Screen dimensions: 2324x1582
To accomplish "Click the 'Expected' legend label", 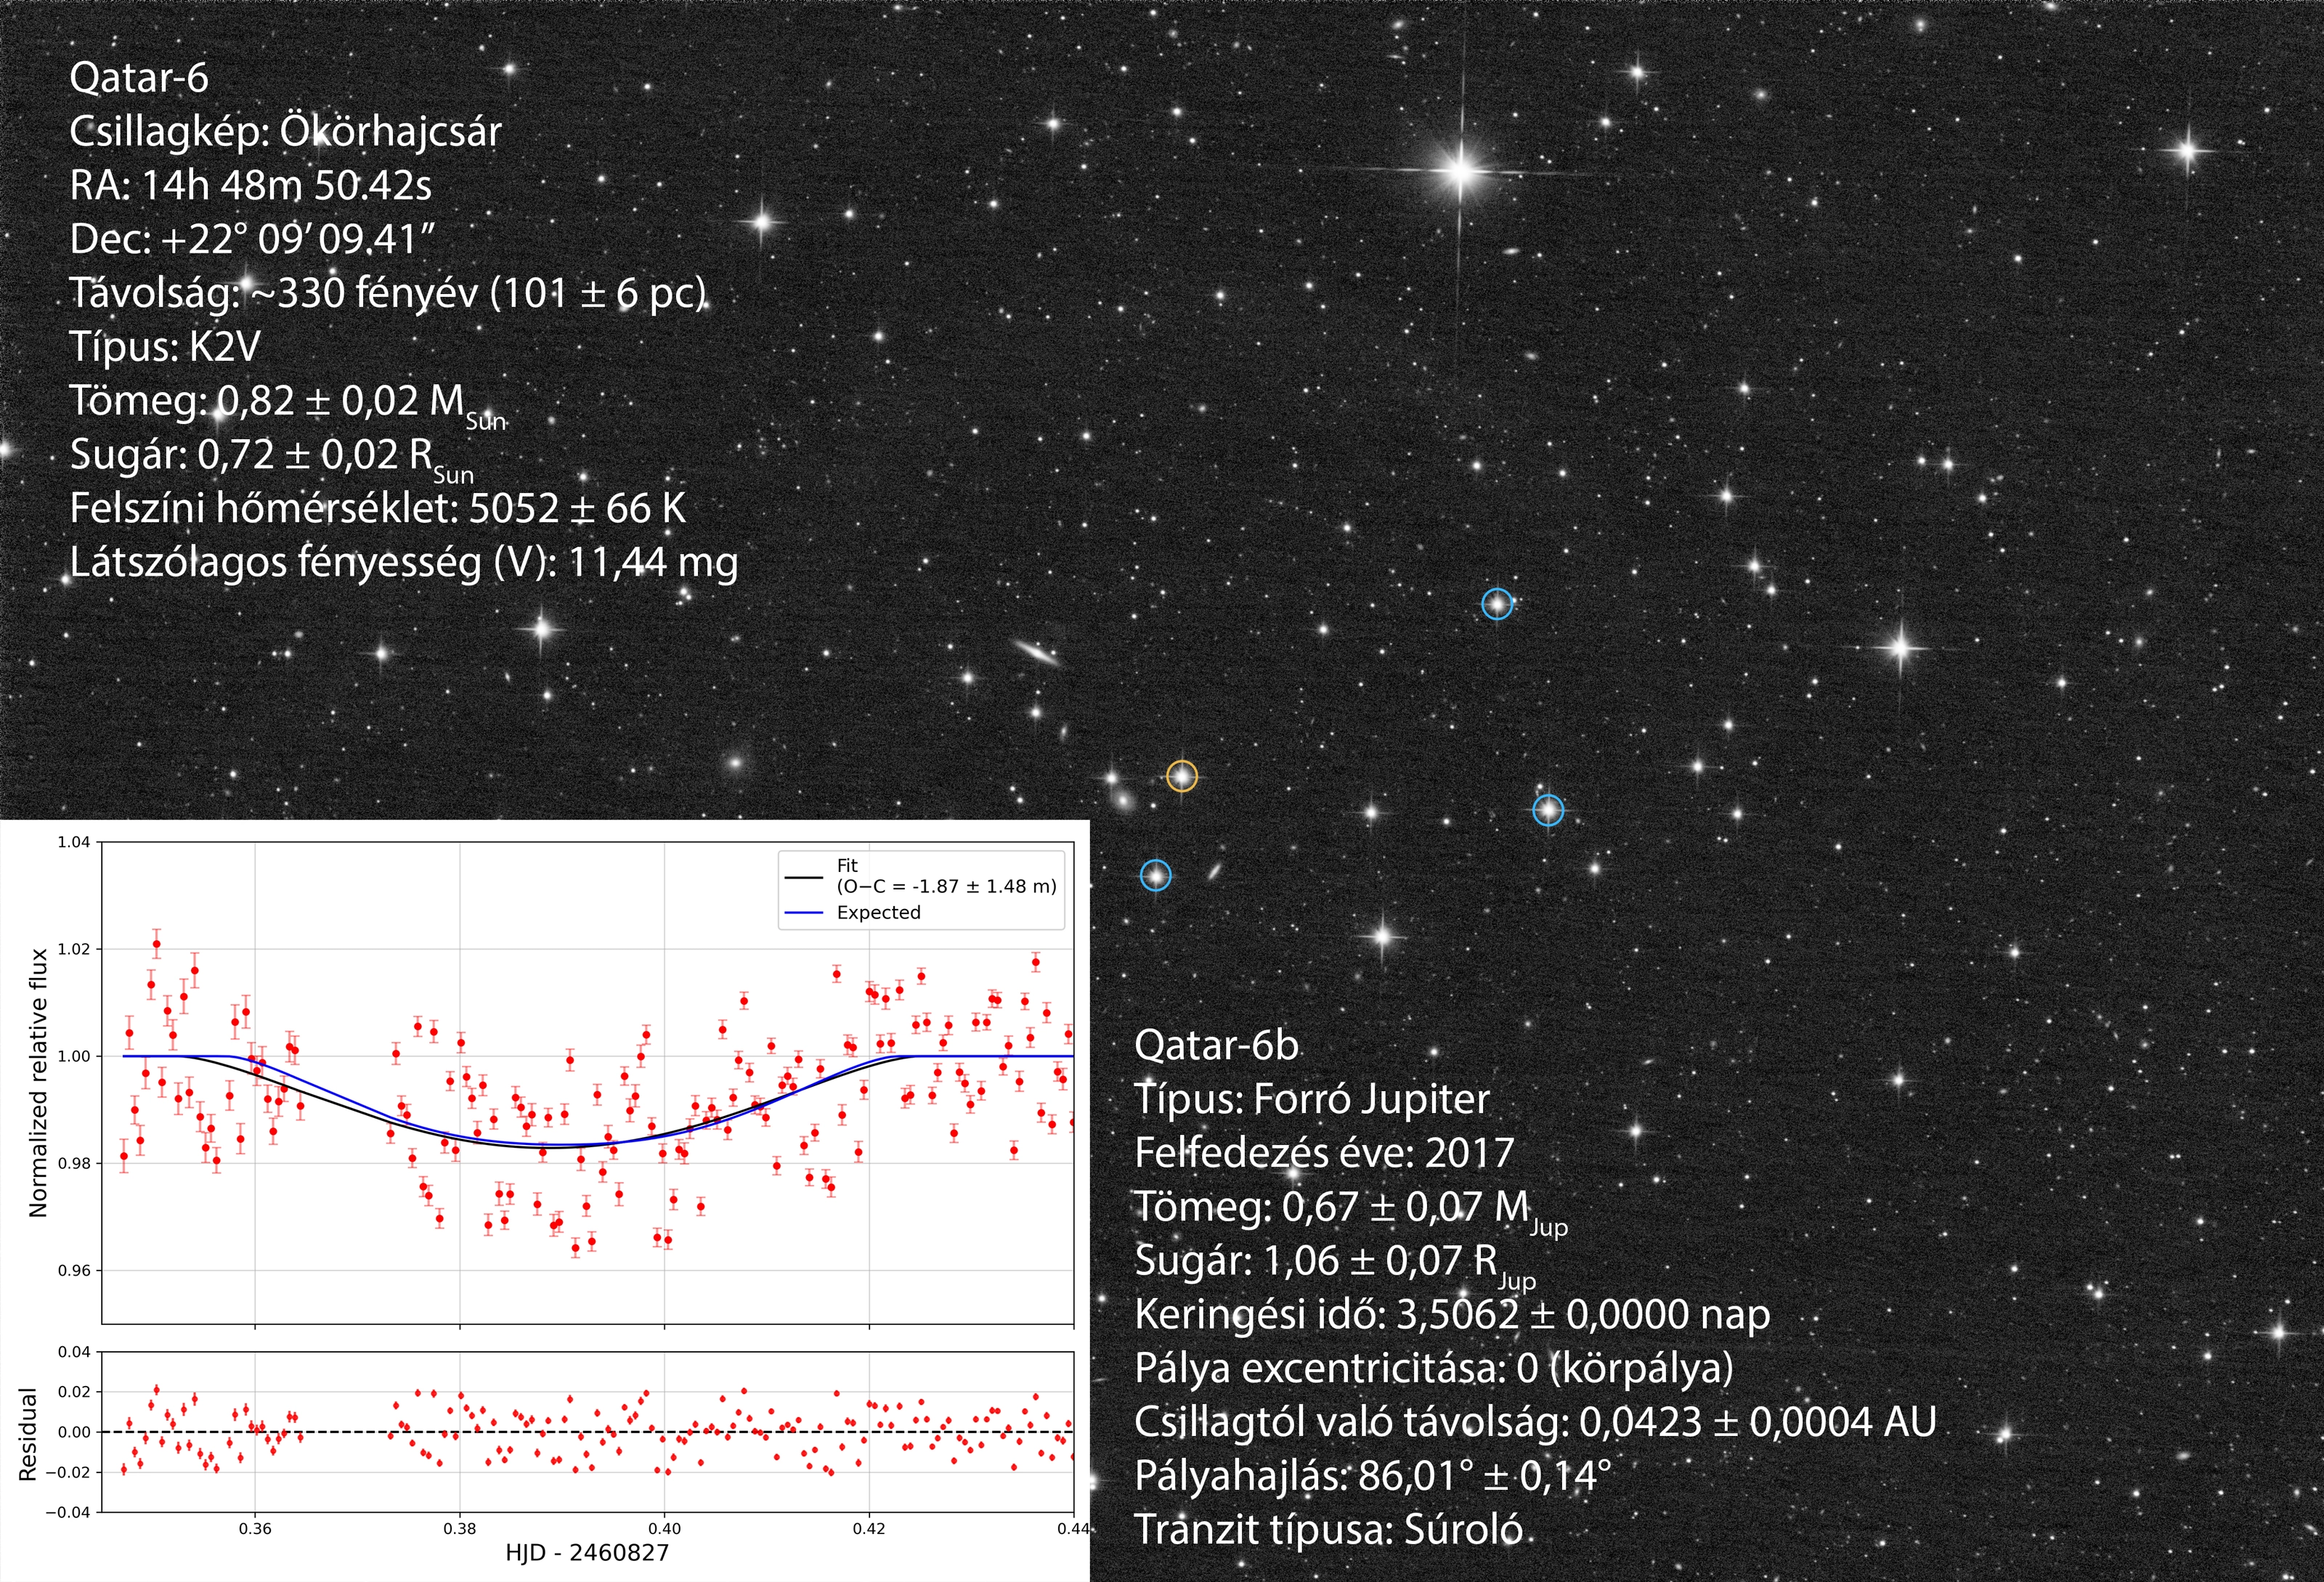I will 878,913.
